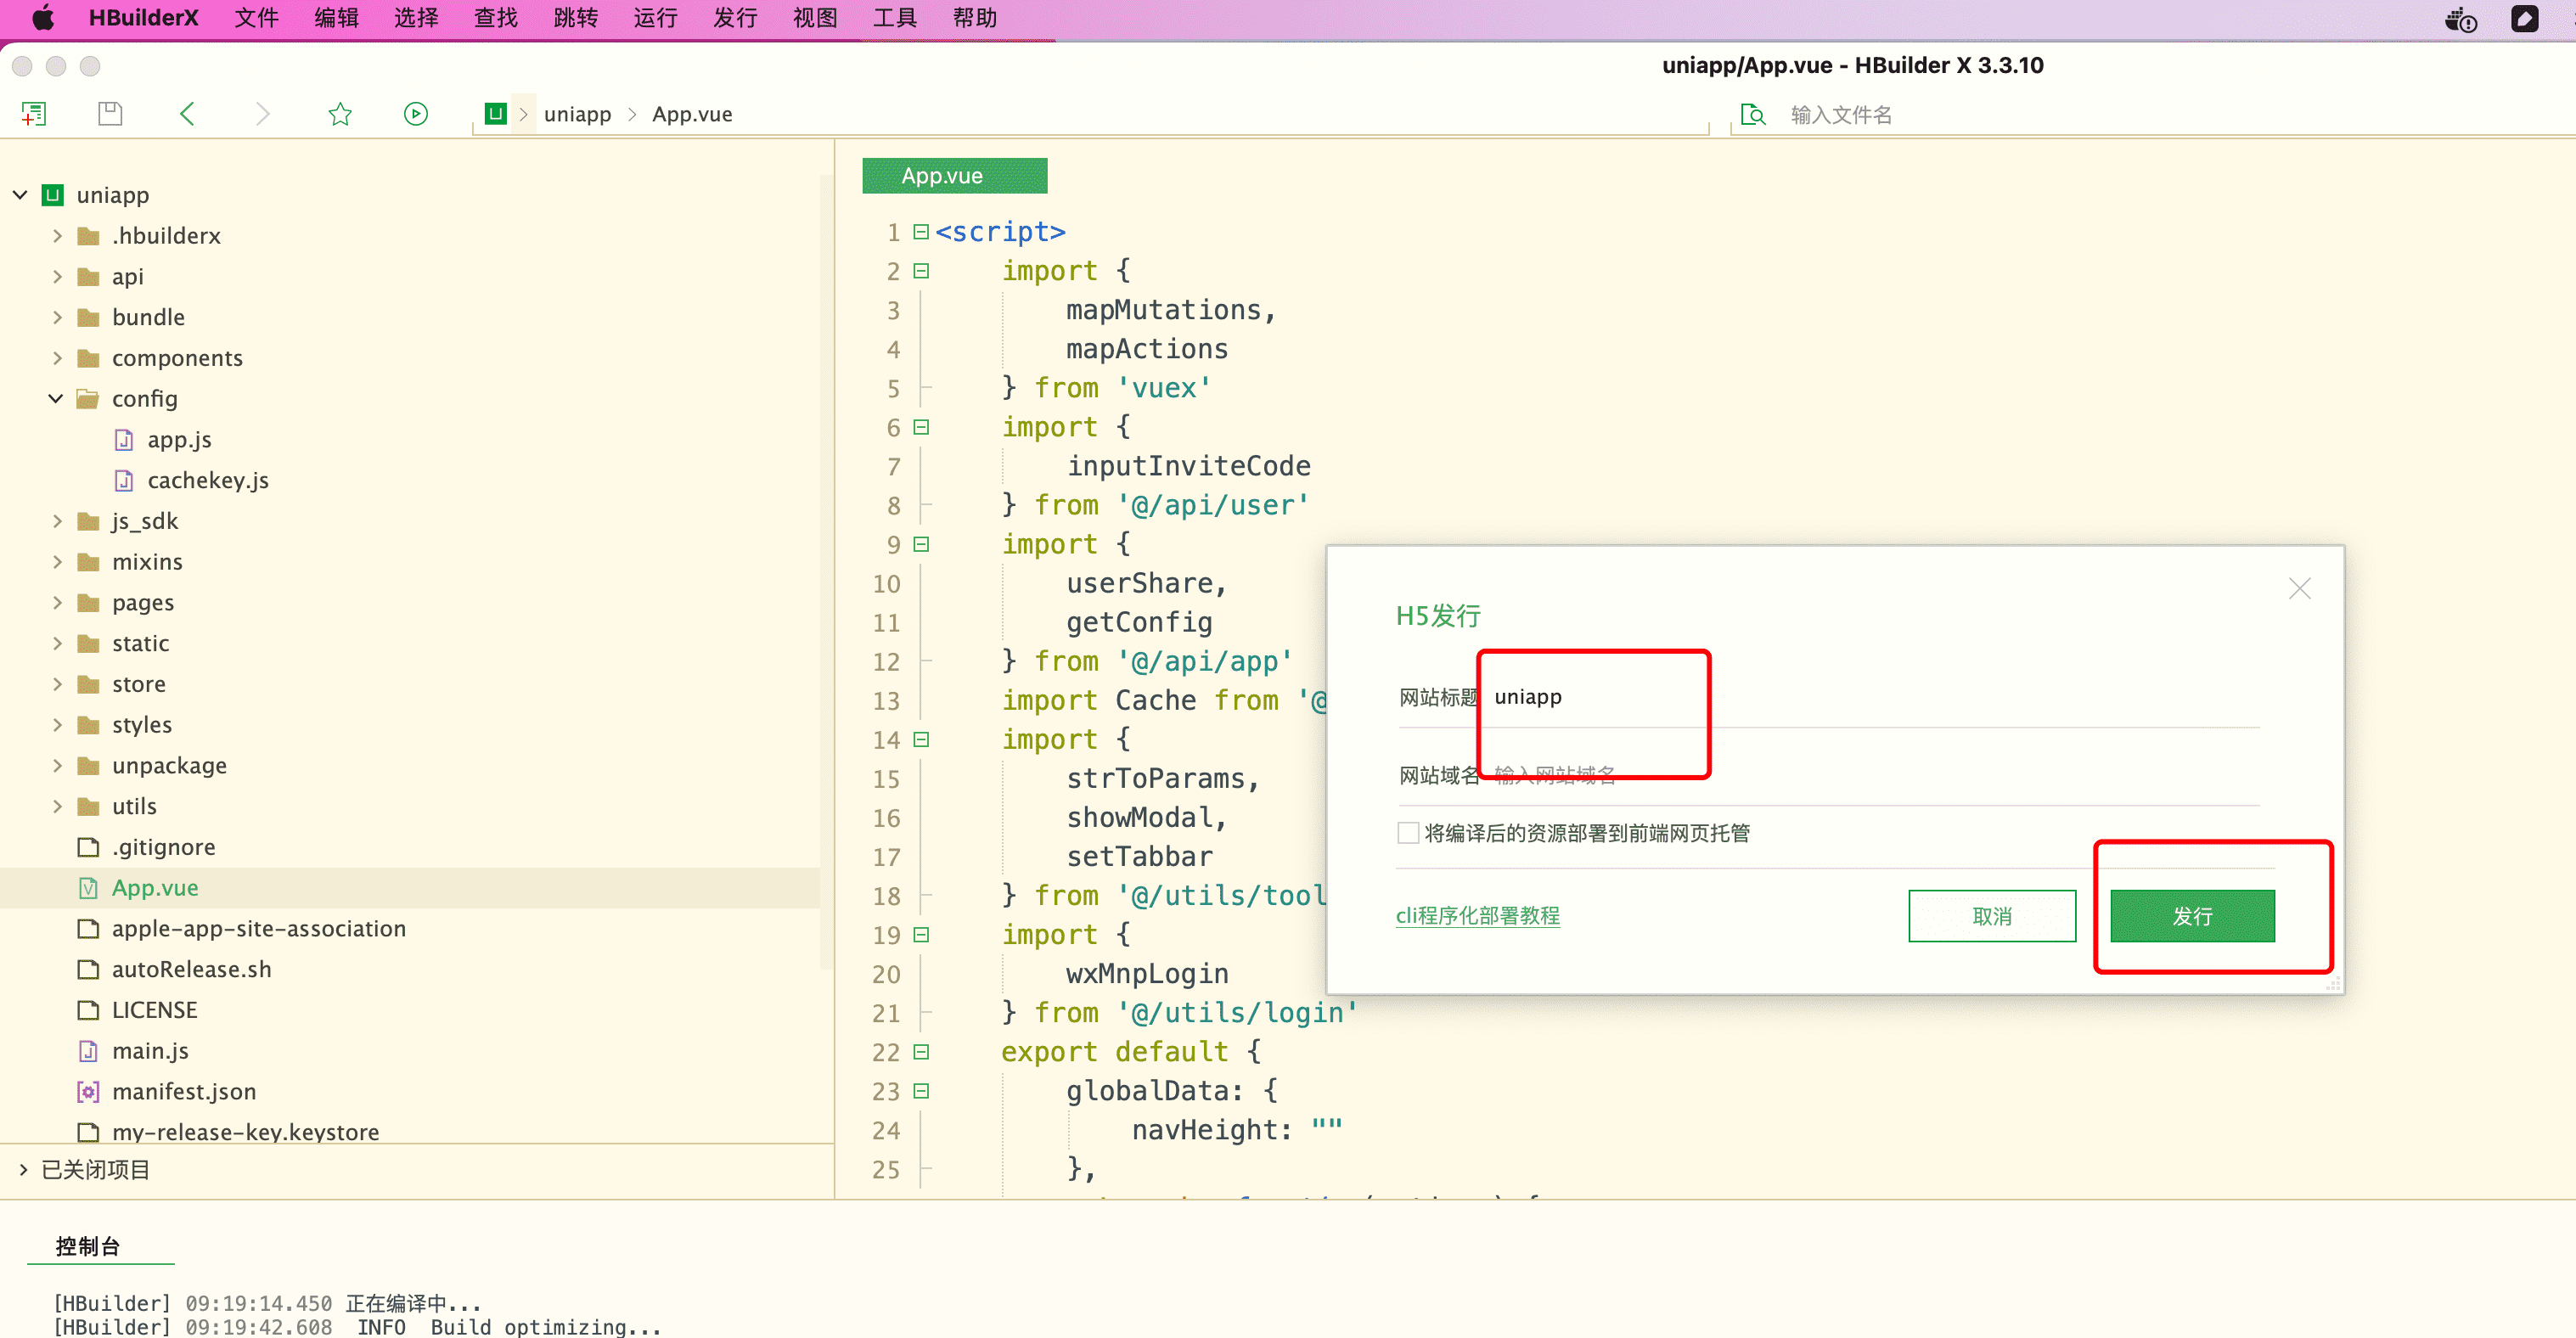Click App.vue in the breadcrumb
This screenshot has width=2576, height=1338.
click(692, 114)
